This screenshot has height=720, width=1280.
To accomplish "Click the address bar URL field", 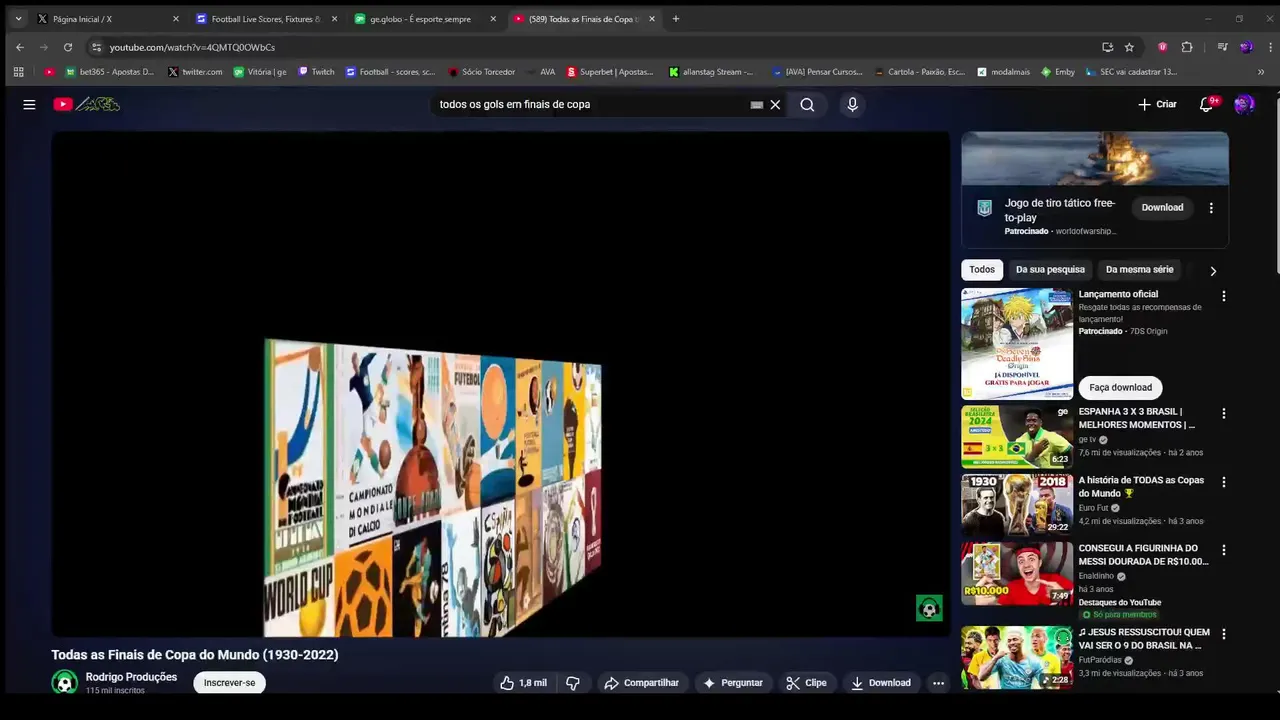I will (x=590, y=47).
